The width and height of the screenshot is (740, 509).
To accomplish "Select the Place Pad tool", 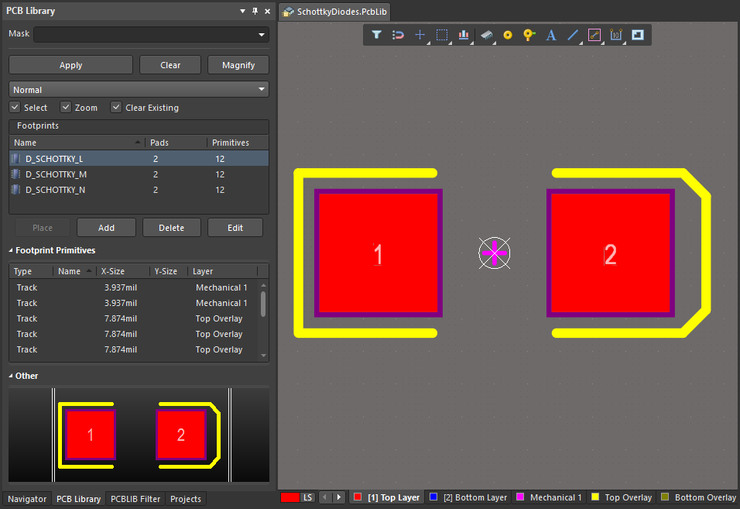I will click(x=508, y=35).
